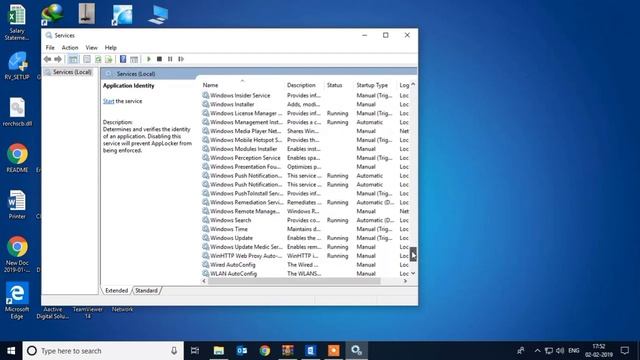Image resolution: width=640 pixels, height=360 pixels.
Task: Open the Help menu
Action: [x=111, y=48]
